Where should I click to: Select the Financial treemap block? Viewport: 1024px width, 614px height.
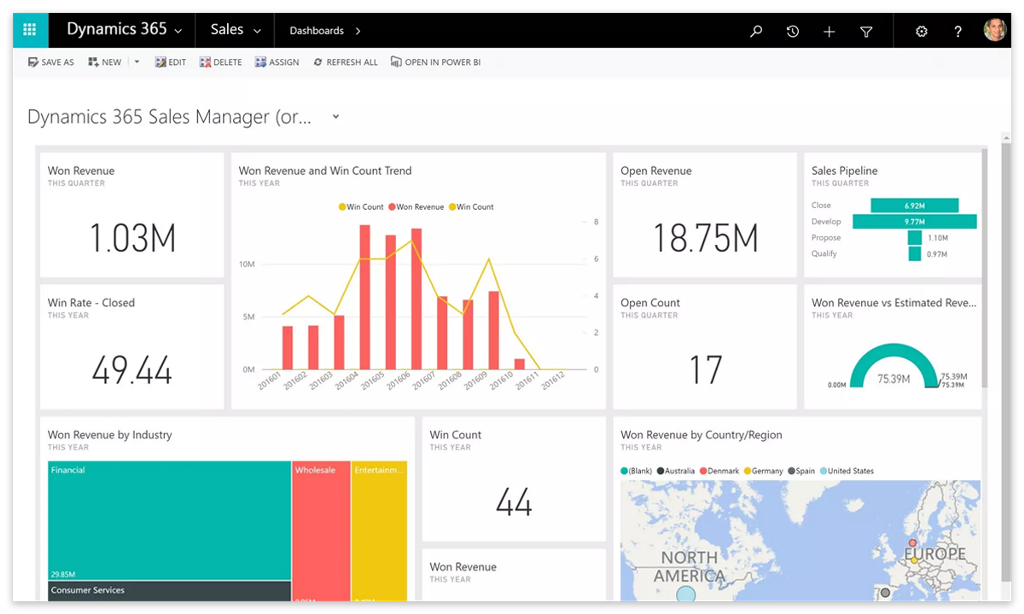(x=169, y=521)
